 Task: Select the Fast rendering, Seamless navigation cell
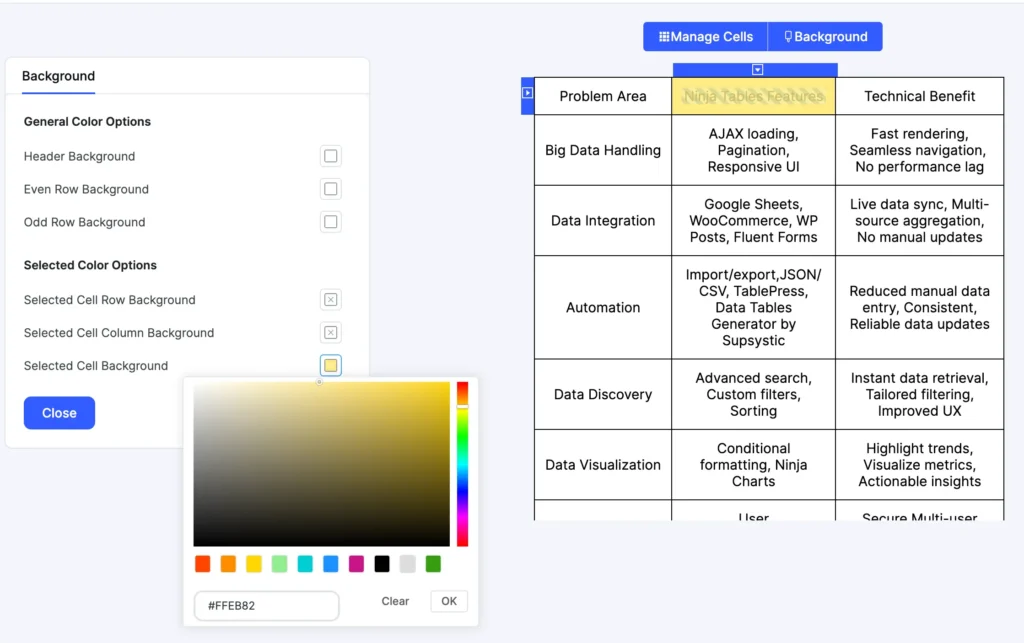[920, 150]
